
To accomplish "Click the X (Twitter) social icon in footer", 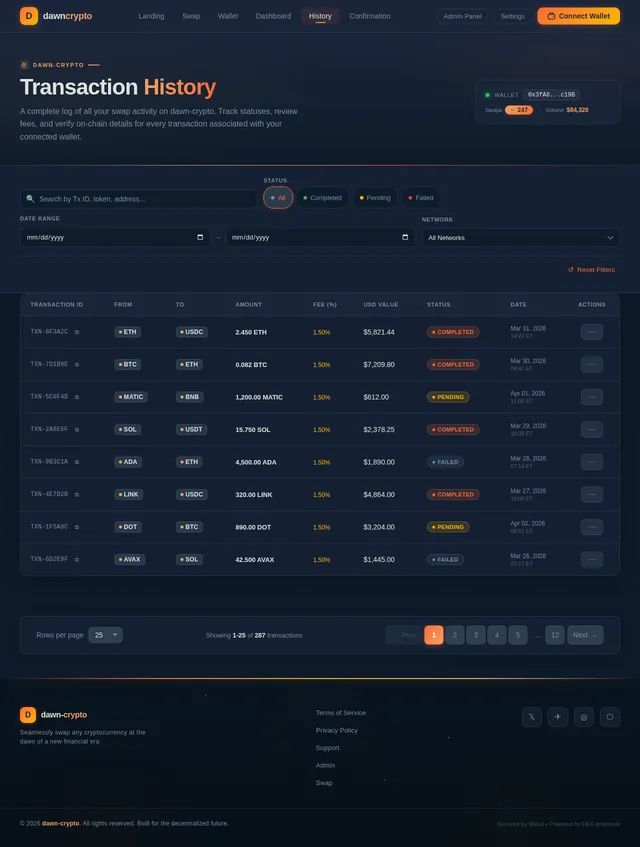I will pos(532,717).
